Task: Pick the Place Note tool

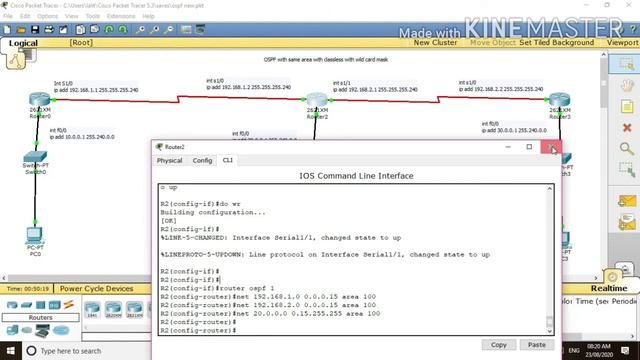Action: click(x=627, y=107)
